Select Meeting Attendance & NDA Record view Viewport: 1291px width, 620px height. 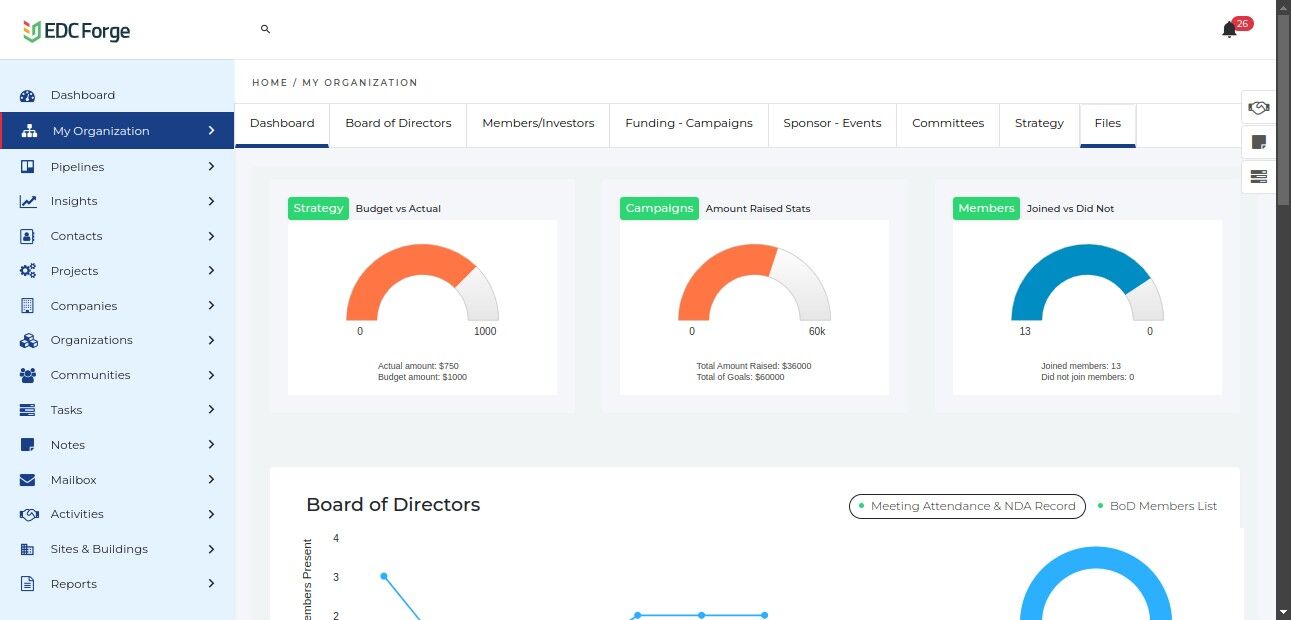point(967,506)
